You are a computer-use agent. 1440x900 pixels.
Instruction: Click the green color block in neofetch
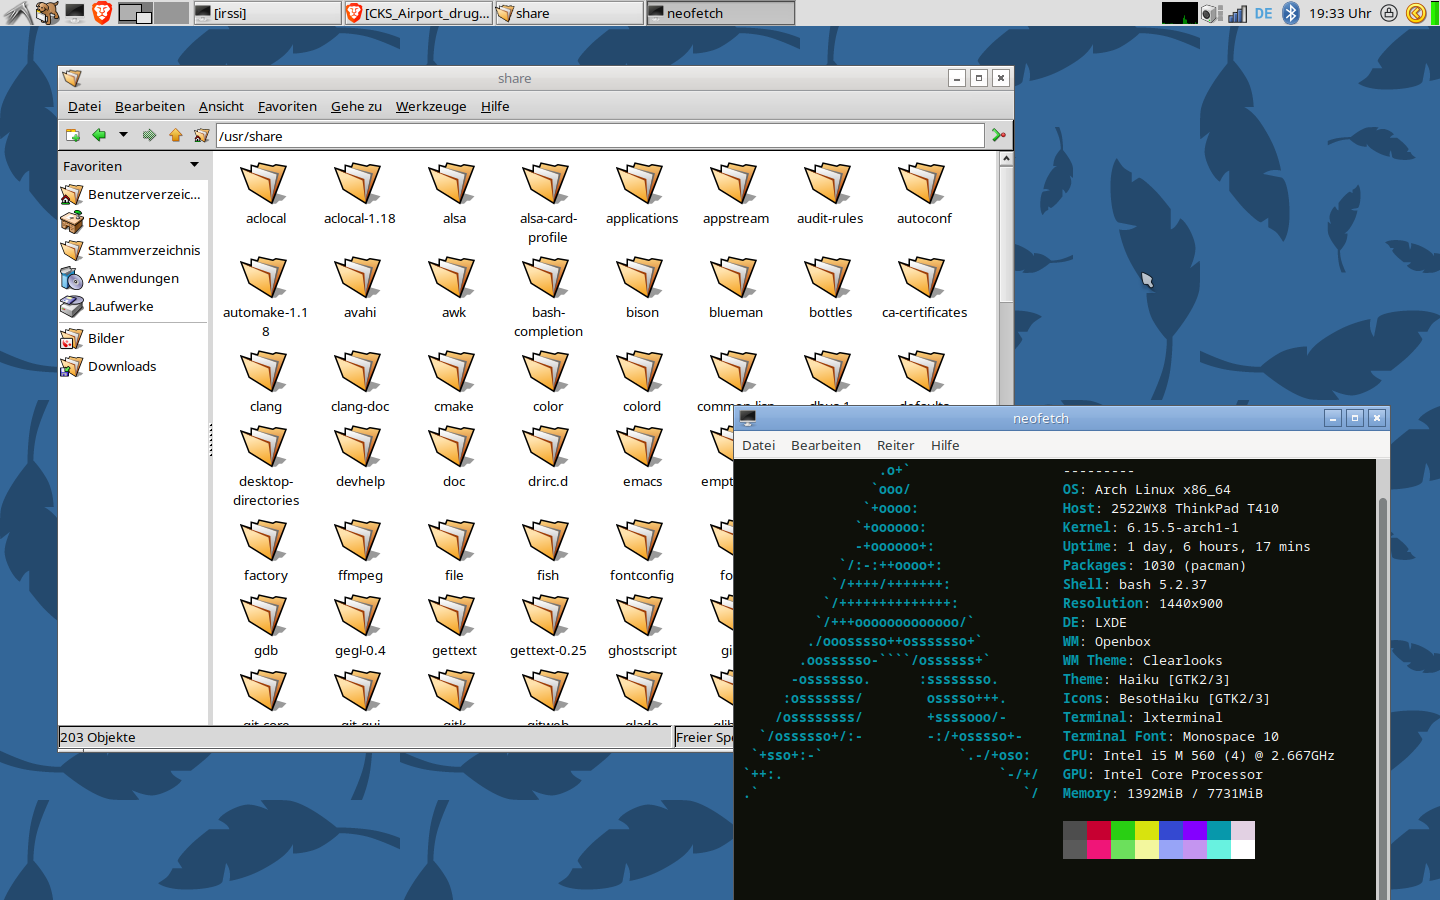[1122, 831]
